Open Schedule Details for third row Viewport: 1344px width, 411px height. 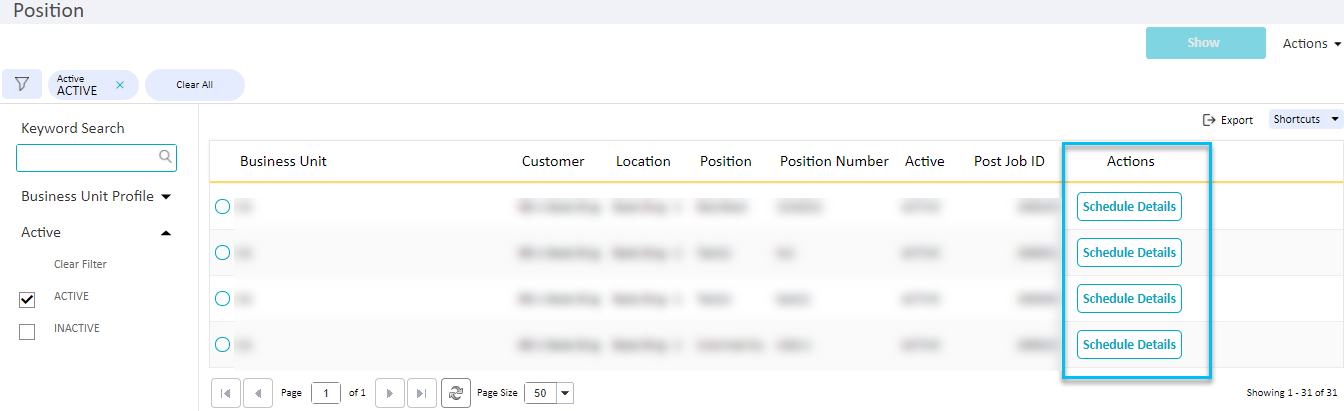point(1129,299)
